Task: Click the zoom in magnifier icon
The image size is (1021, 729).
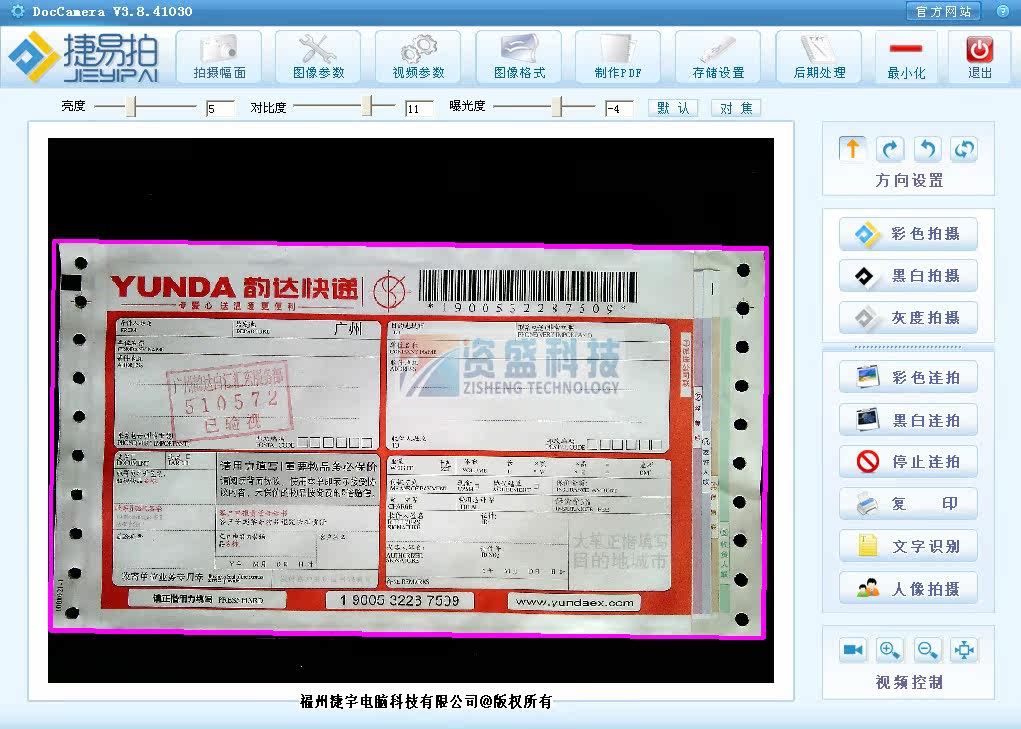Action: 889,650
